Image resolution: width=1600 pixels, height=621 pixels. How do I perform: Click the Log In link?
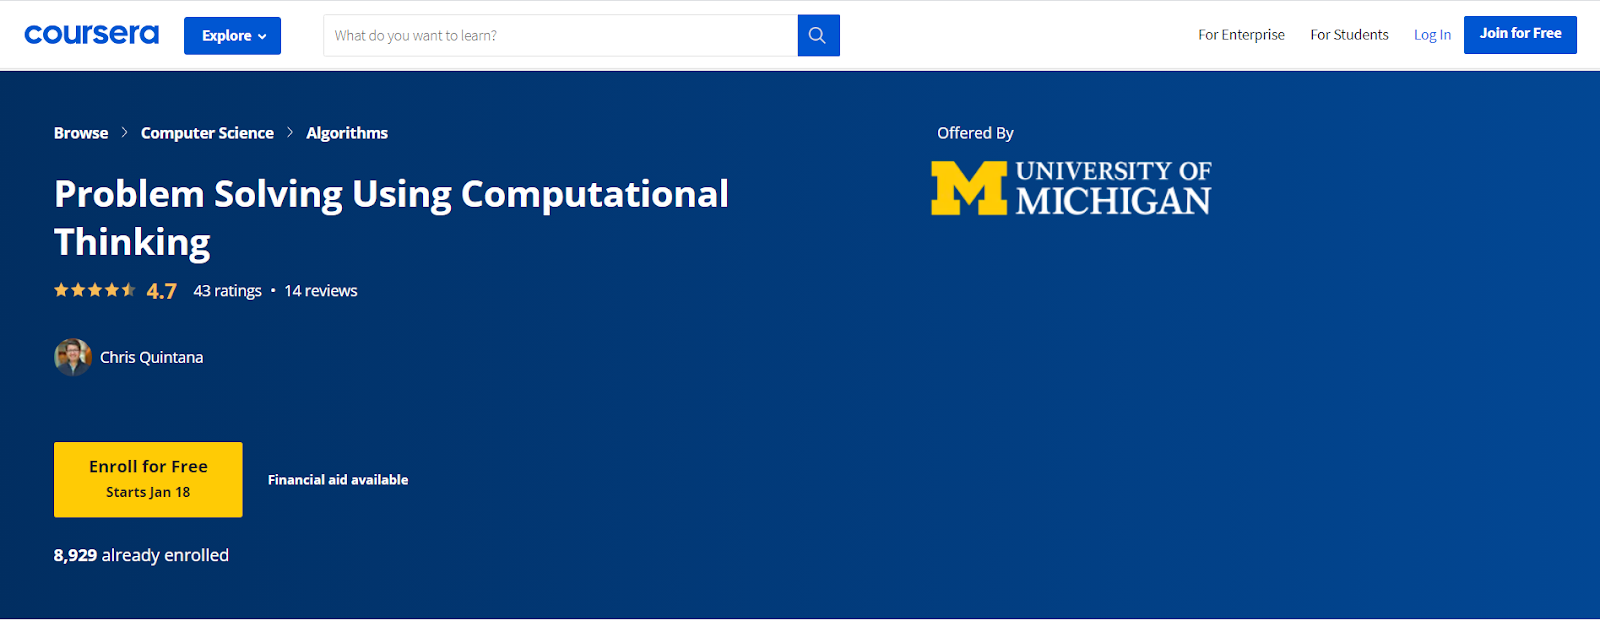(1432, 35)
